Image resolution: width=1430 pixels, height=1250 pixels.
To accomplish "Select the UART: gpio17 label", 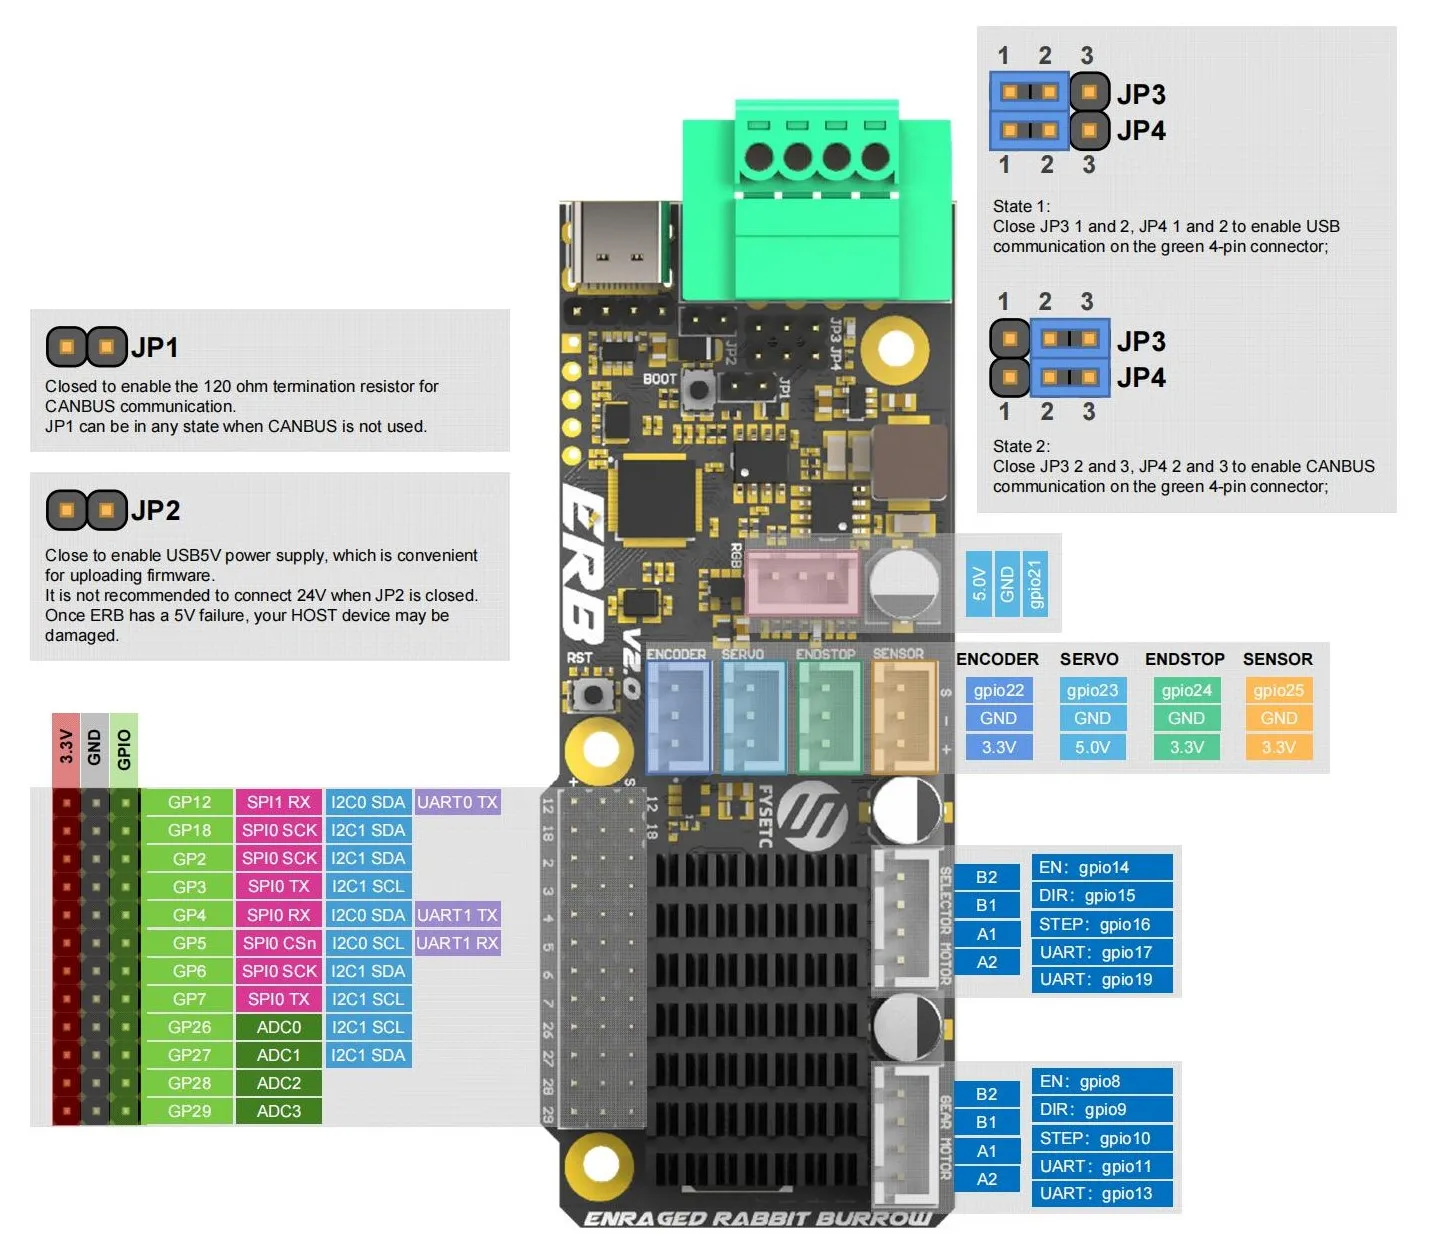I will 1101,952.
